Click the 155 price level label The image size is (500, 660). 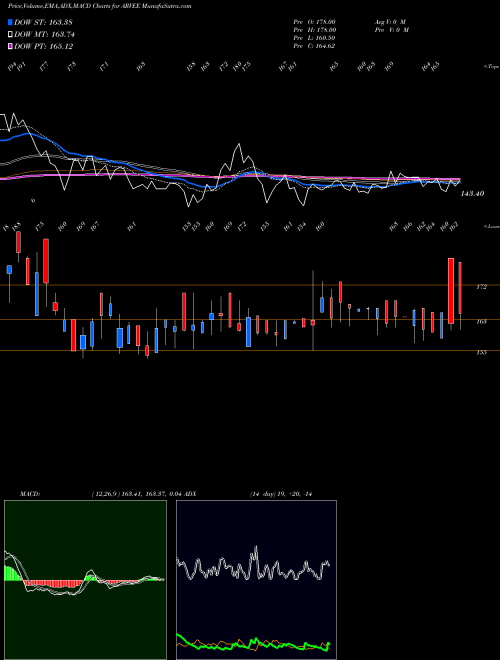(481, 352)
